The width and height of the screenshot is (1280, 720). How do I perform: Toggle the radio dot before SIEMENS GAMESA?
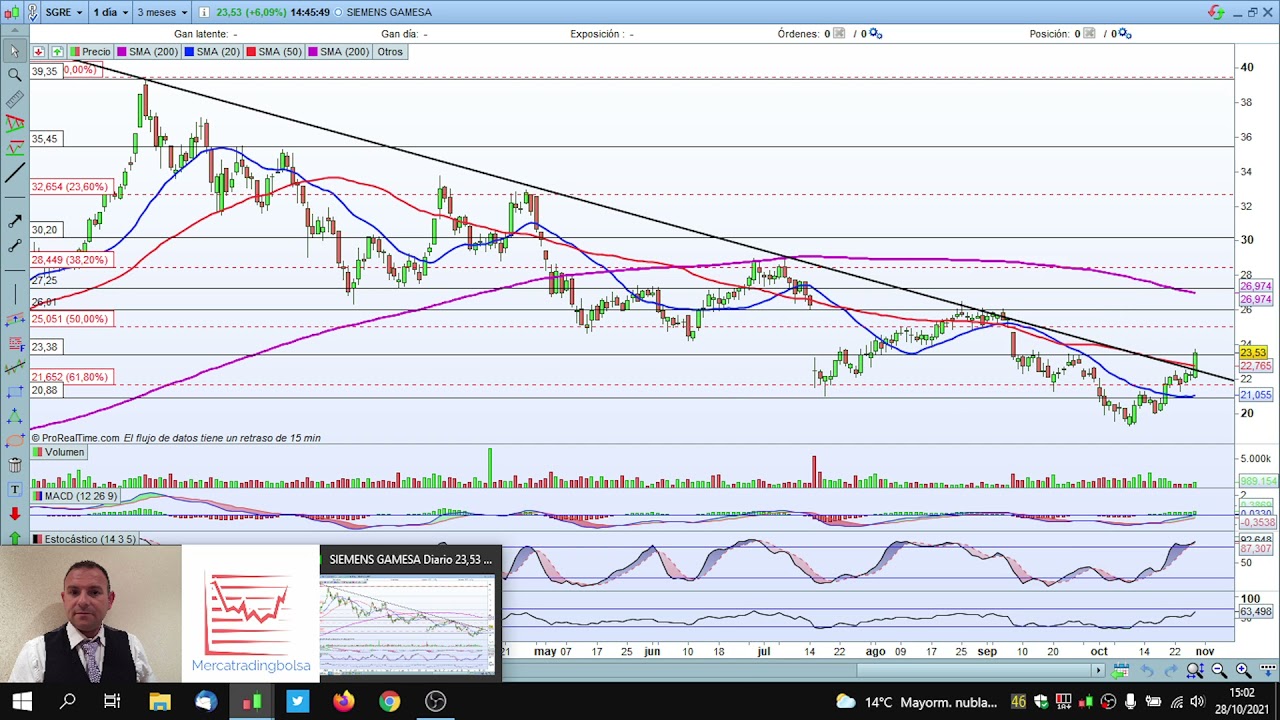338,12
